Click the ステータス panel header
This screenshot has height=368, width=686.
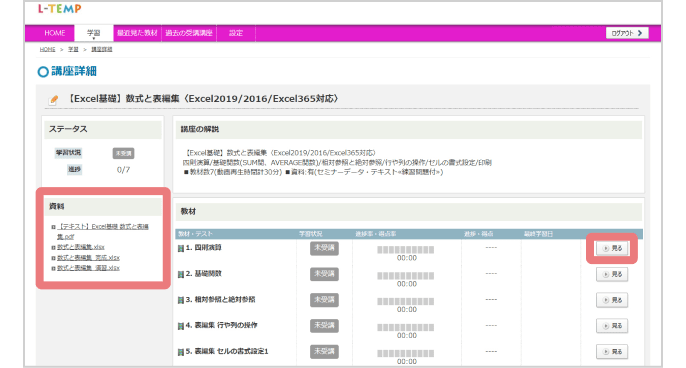tap(103, 130)
